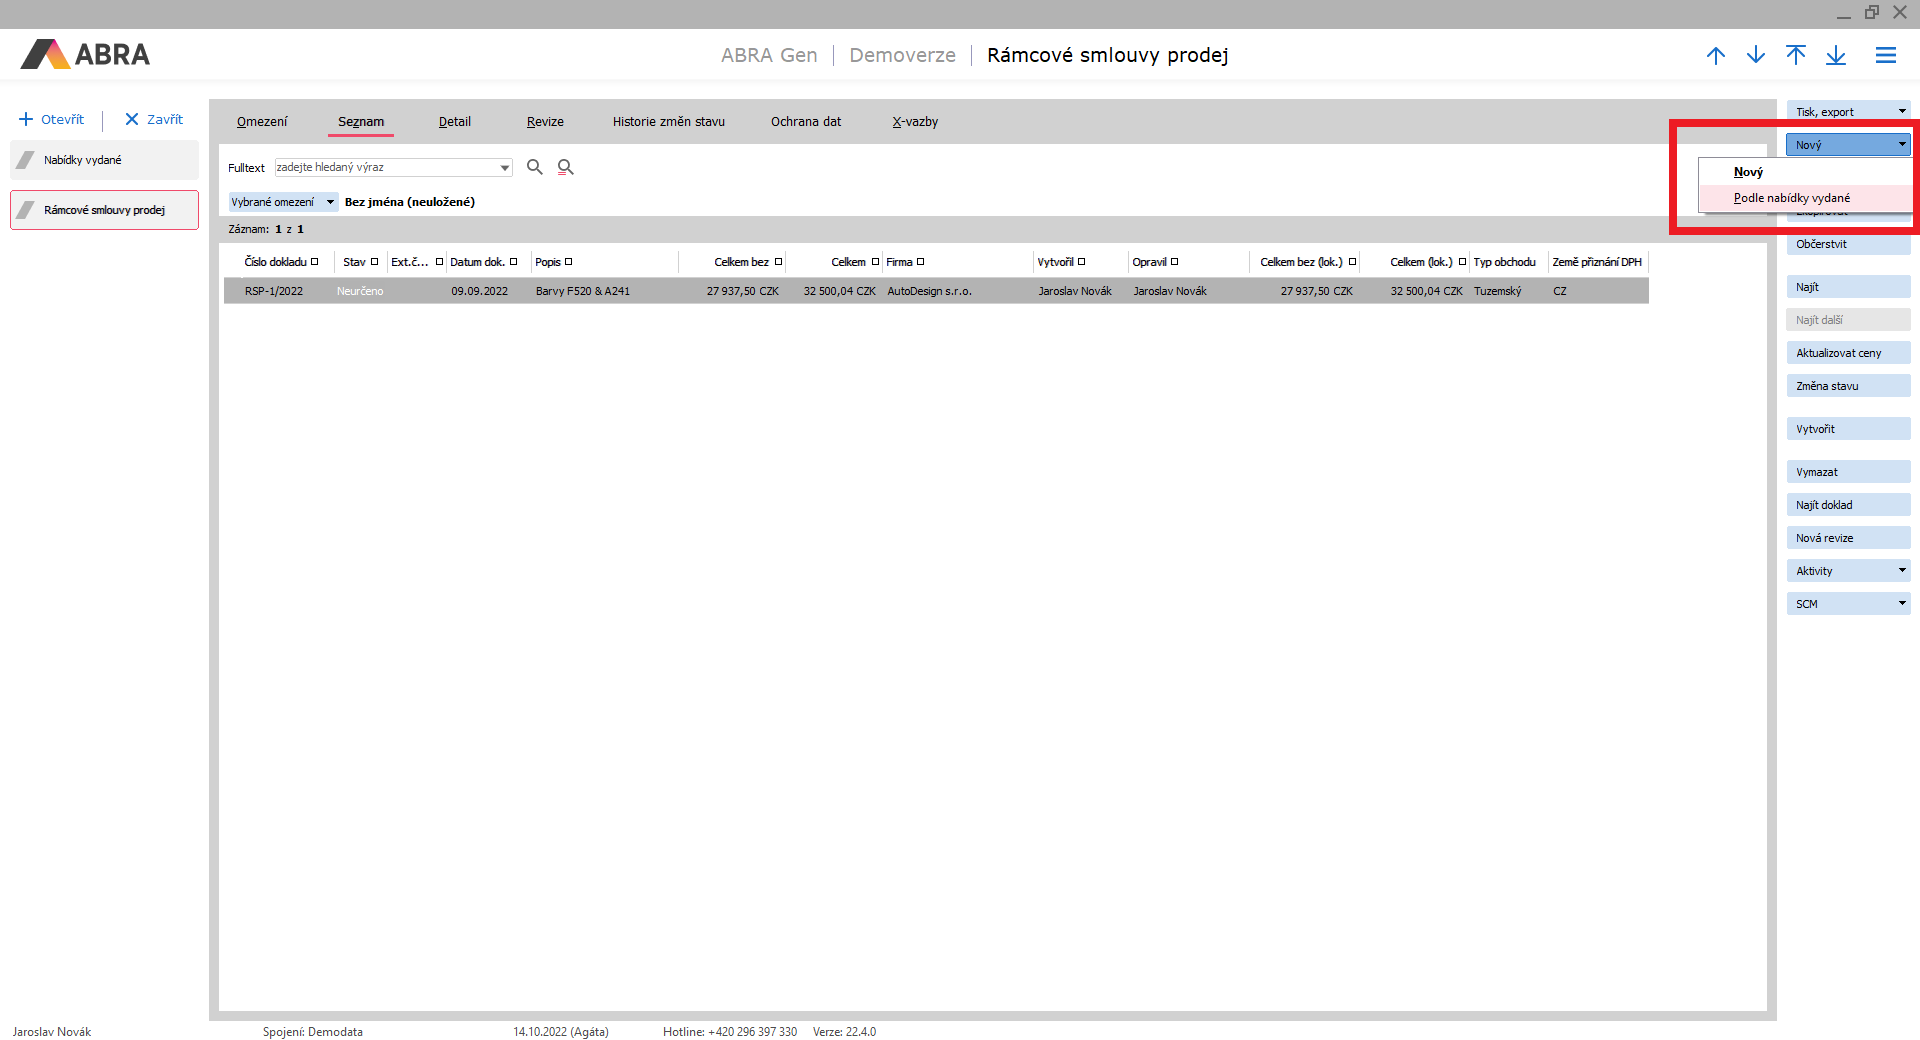Click the fulltext search magnifier icon
This screenshot has width=1920, height=1040.
[x=535, y=167]
